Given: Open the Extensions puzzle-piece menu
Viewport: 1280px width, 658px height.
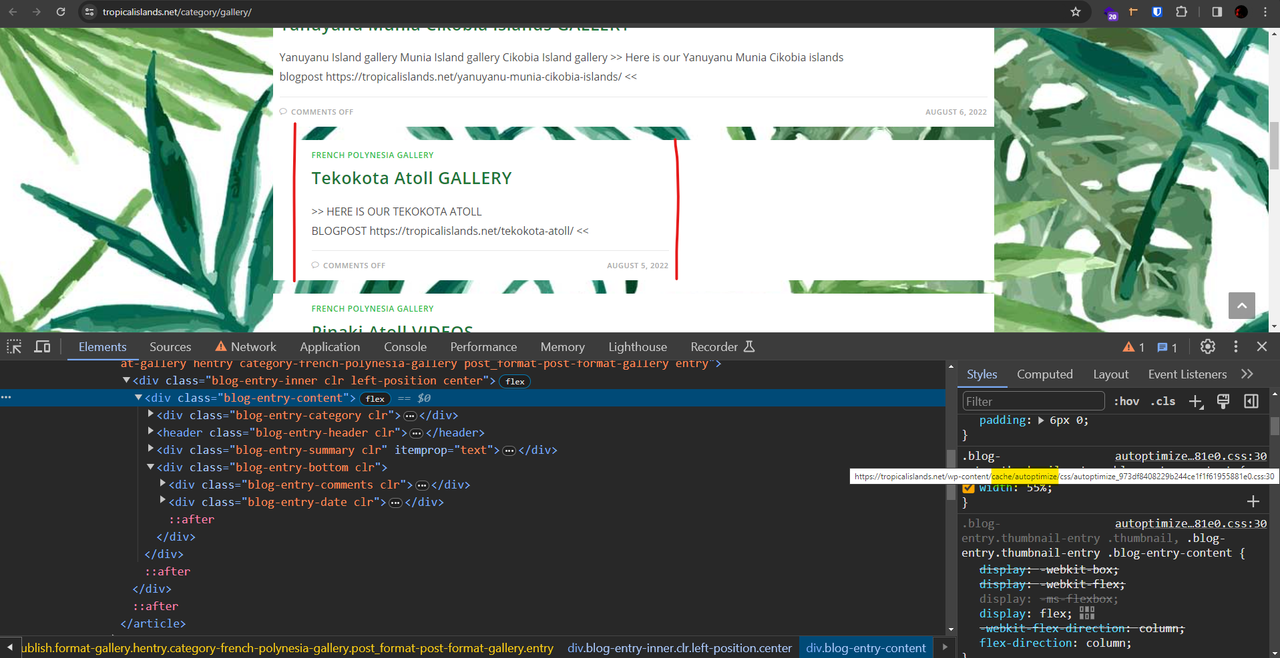Looking at the screenshot, I should click(x=1181, y=12).
